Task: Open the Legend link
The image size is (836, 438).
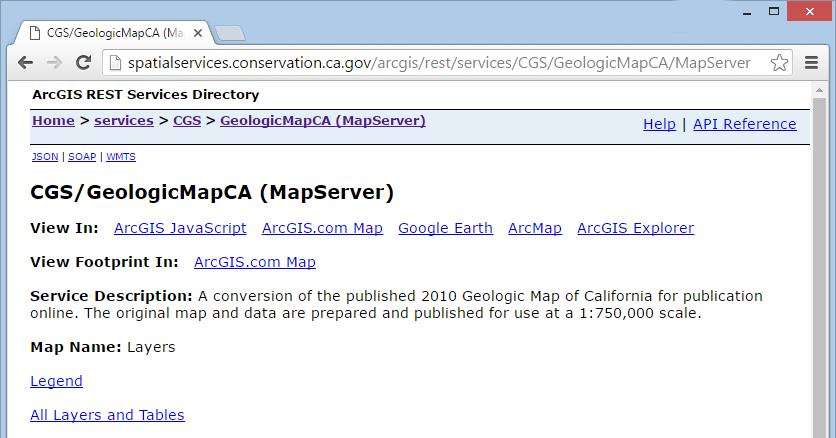Action: pos(56,381)
